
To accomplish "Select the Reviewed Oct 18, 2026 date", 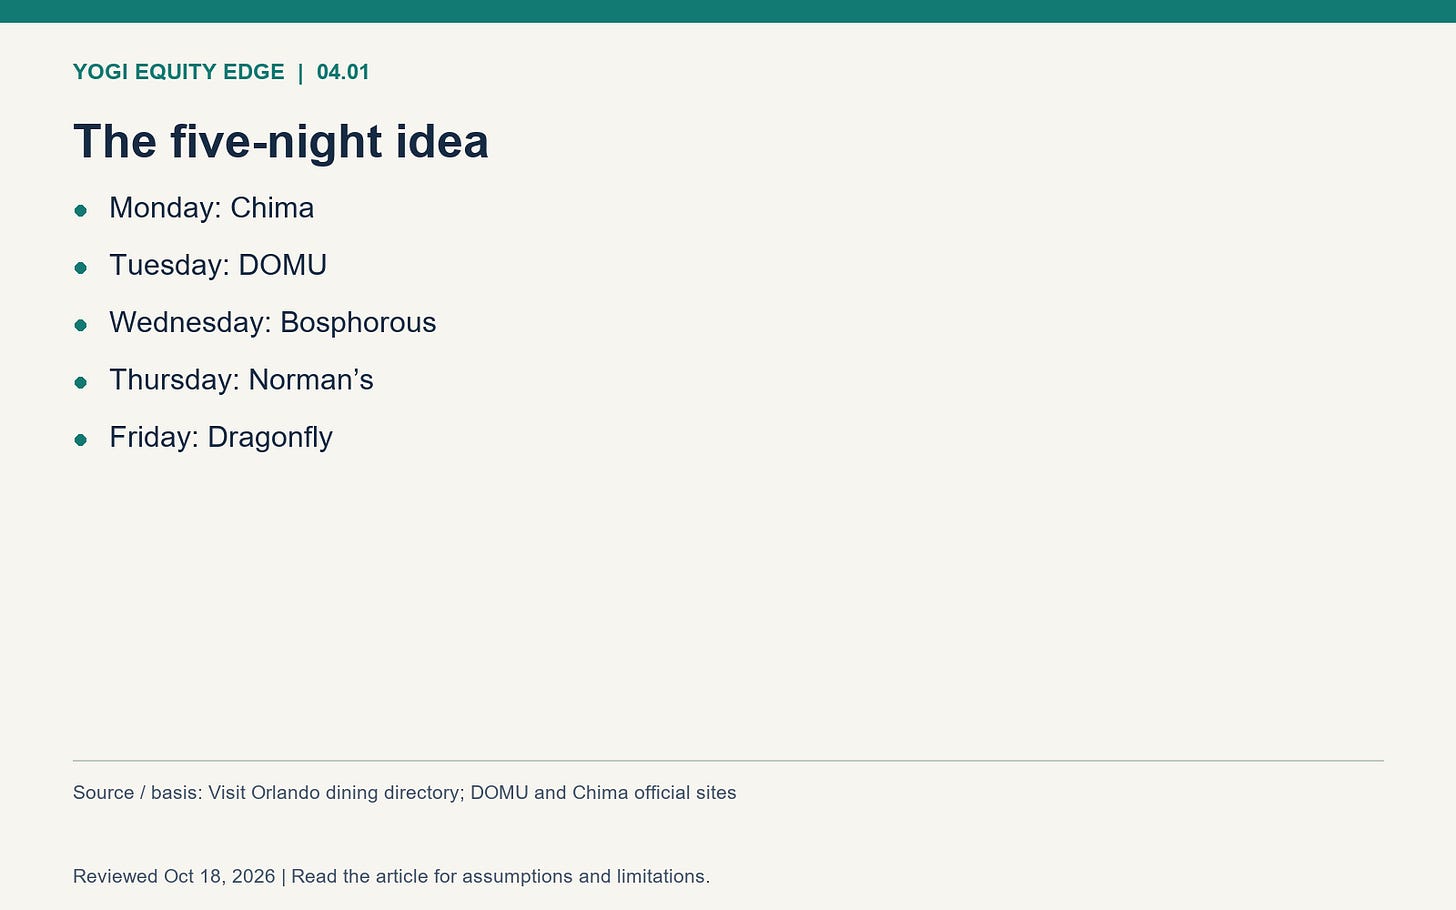I will (x=174, y=877).
